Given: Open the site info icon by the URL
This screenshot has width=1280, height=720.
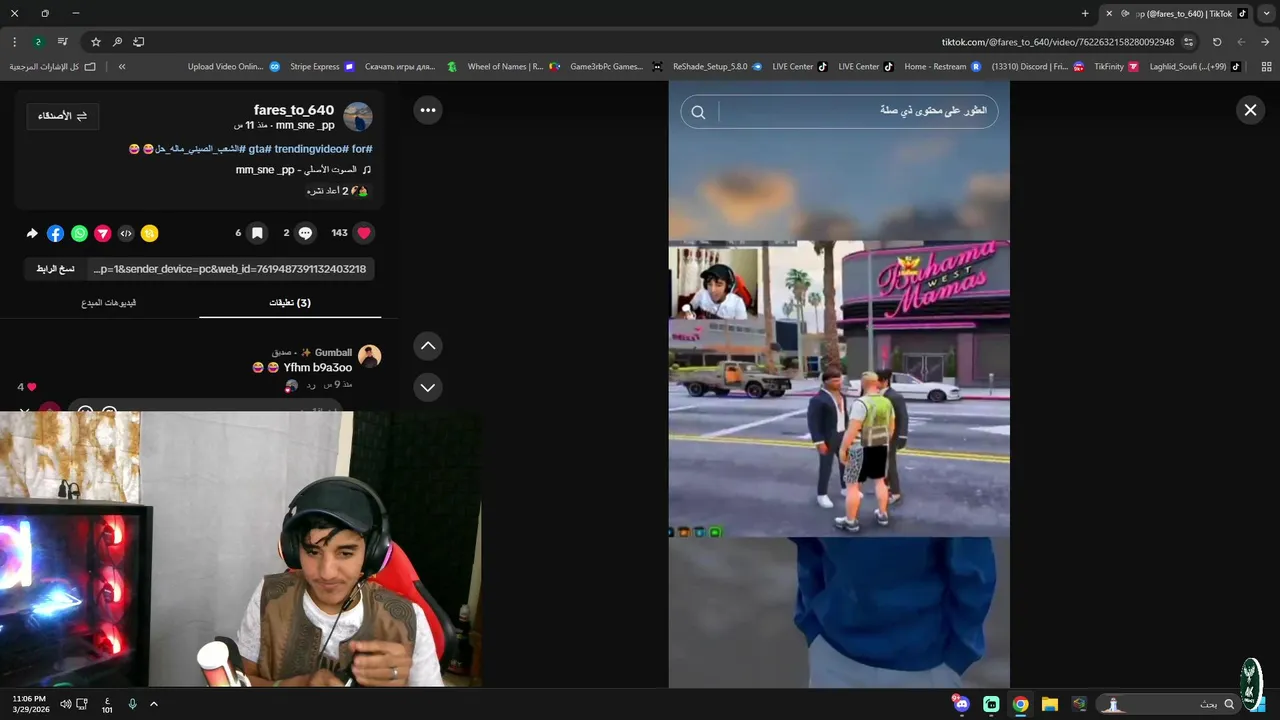Looking at the screenshot, I should [x=1188, y=42].
